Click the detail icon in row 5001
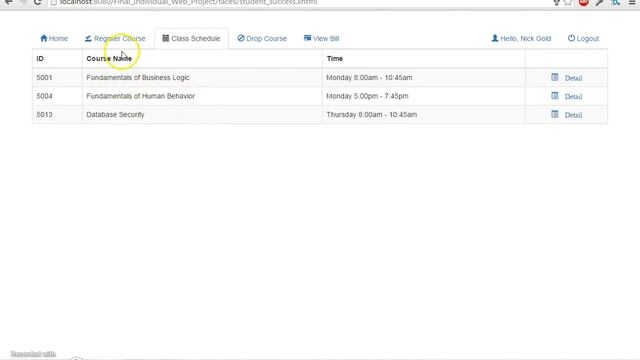The width and height of the screenshot is (640, 360). click(555, 77)
